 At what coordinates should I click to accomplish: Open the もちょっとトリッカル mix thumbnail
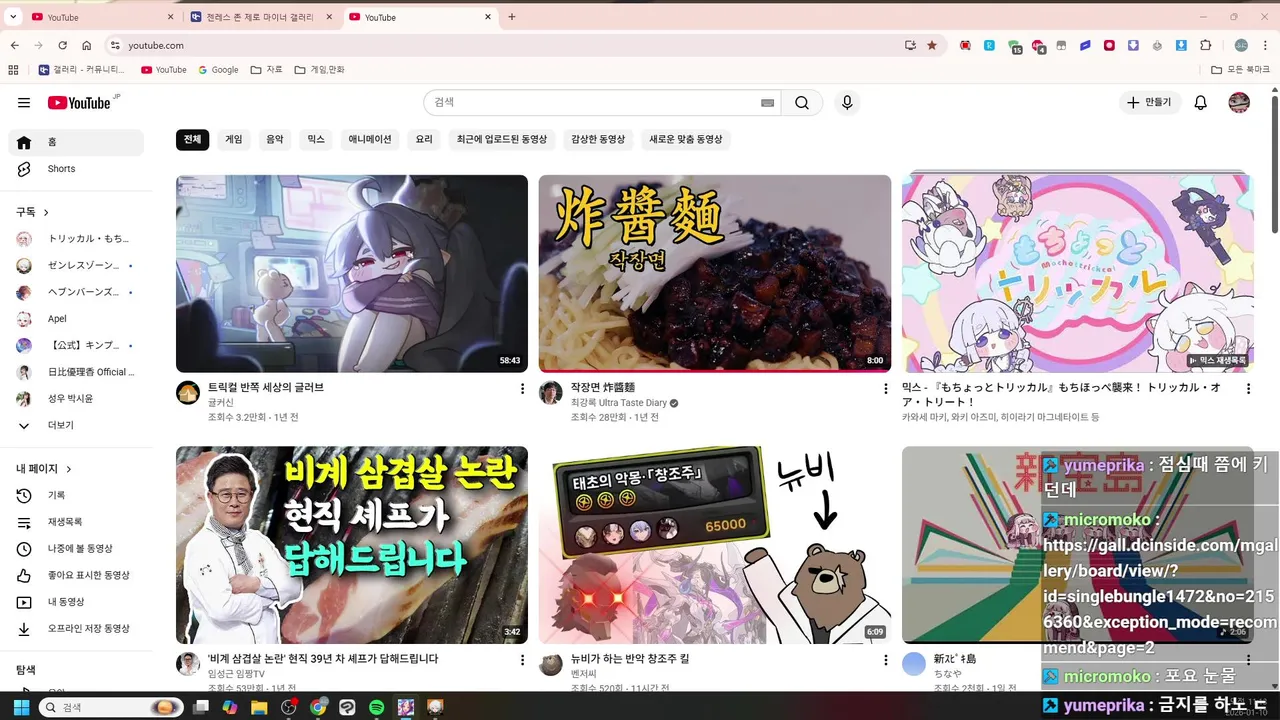tap(1078, 272)
